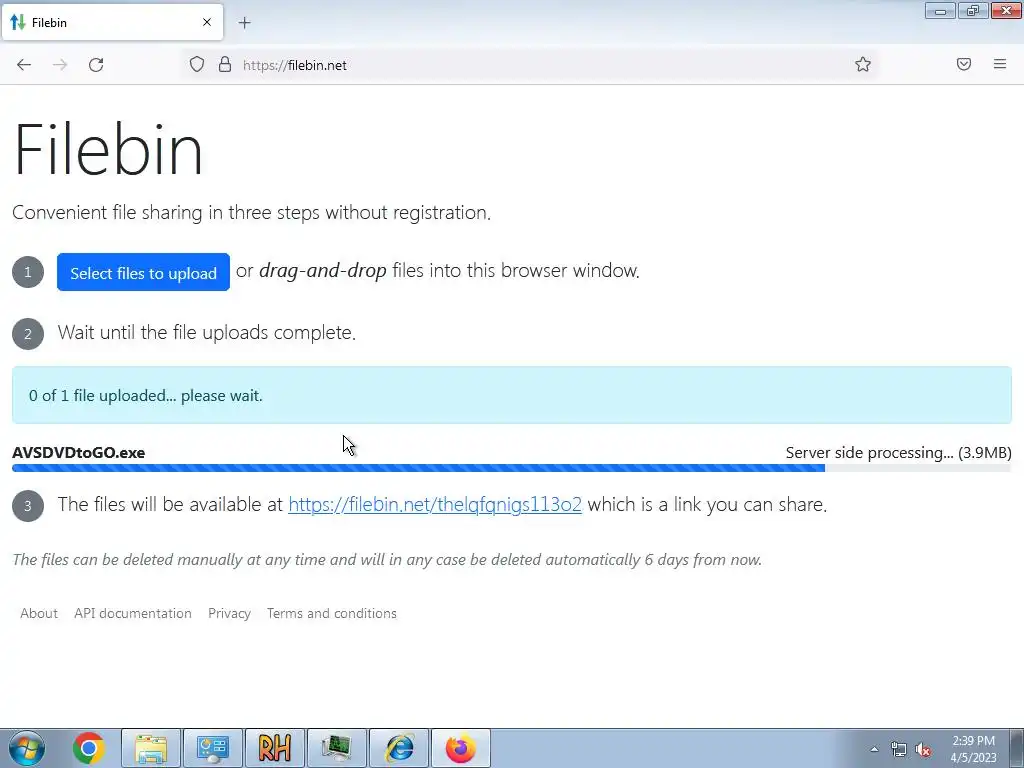1024x768 pixels.
Task: Select the Filebin browser tab
Action: pos(112,22)
